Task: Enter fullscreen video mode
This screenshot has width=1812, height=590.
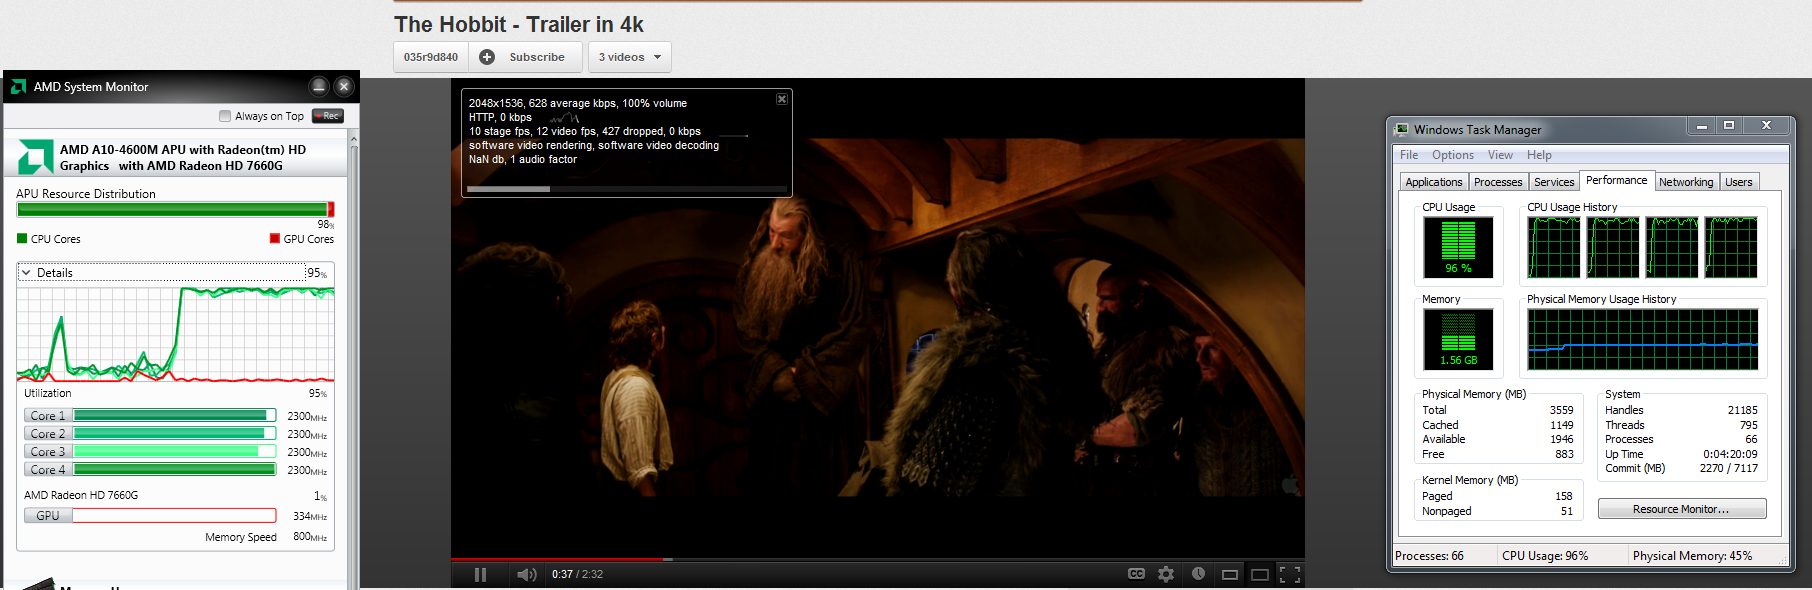Action: coord(1290,574)
